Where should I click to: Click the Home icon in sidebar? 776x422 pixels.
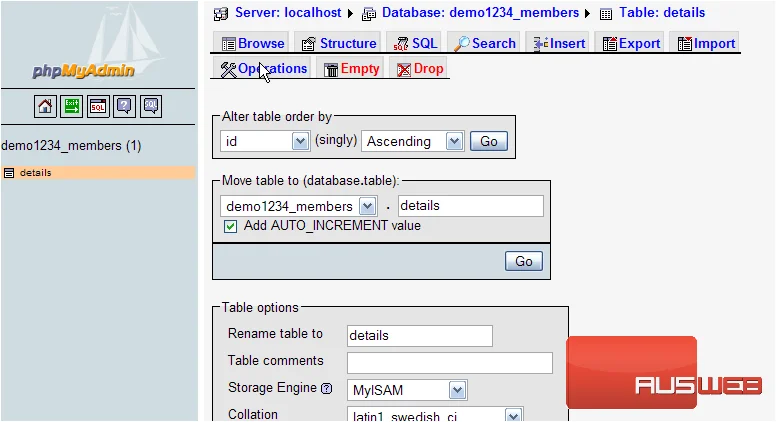point(45,106)
